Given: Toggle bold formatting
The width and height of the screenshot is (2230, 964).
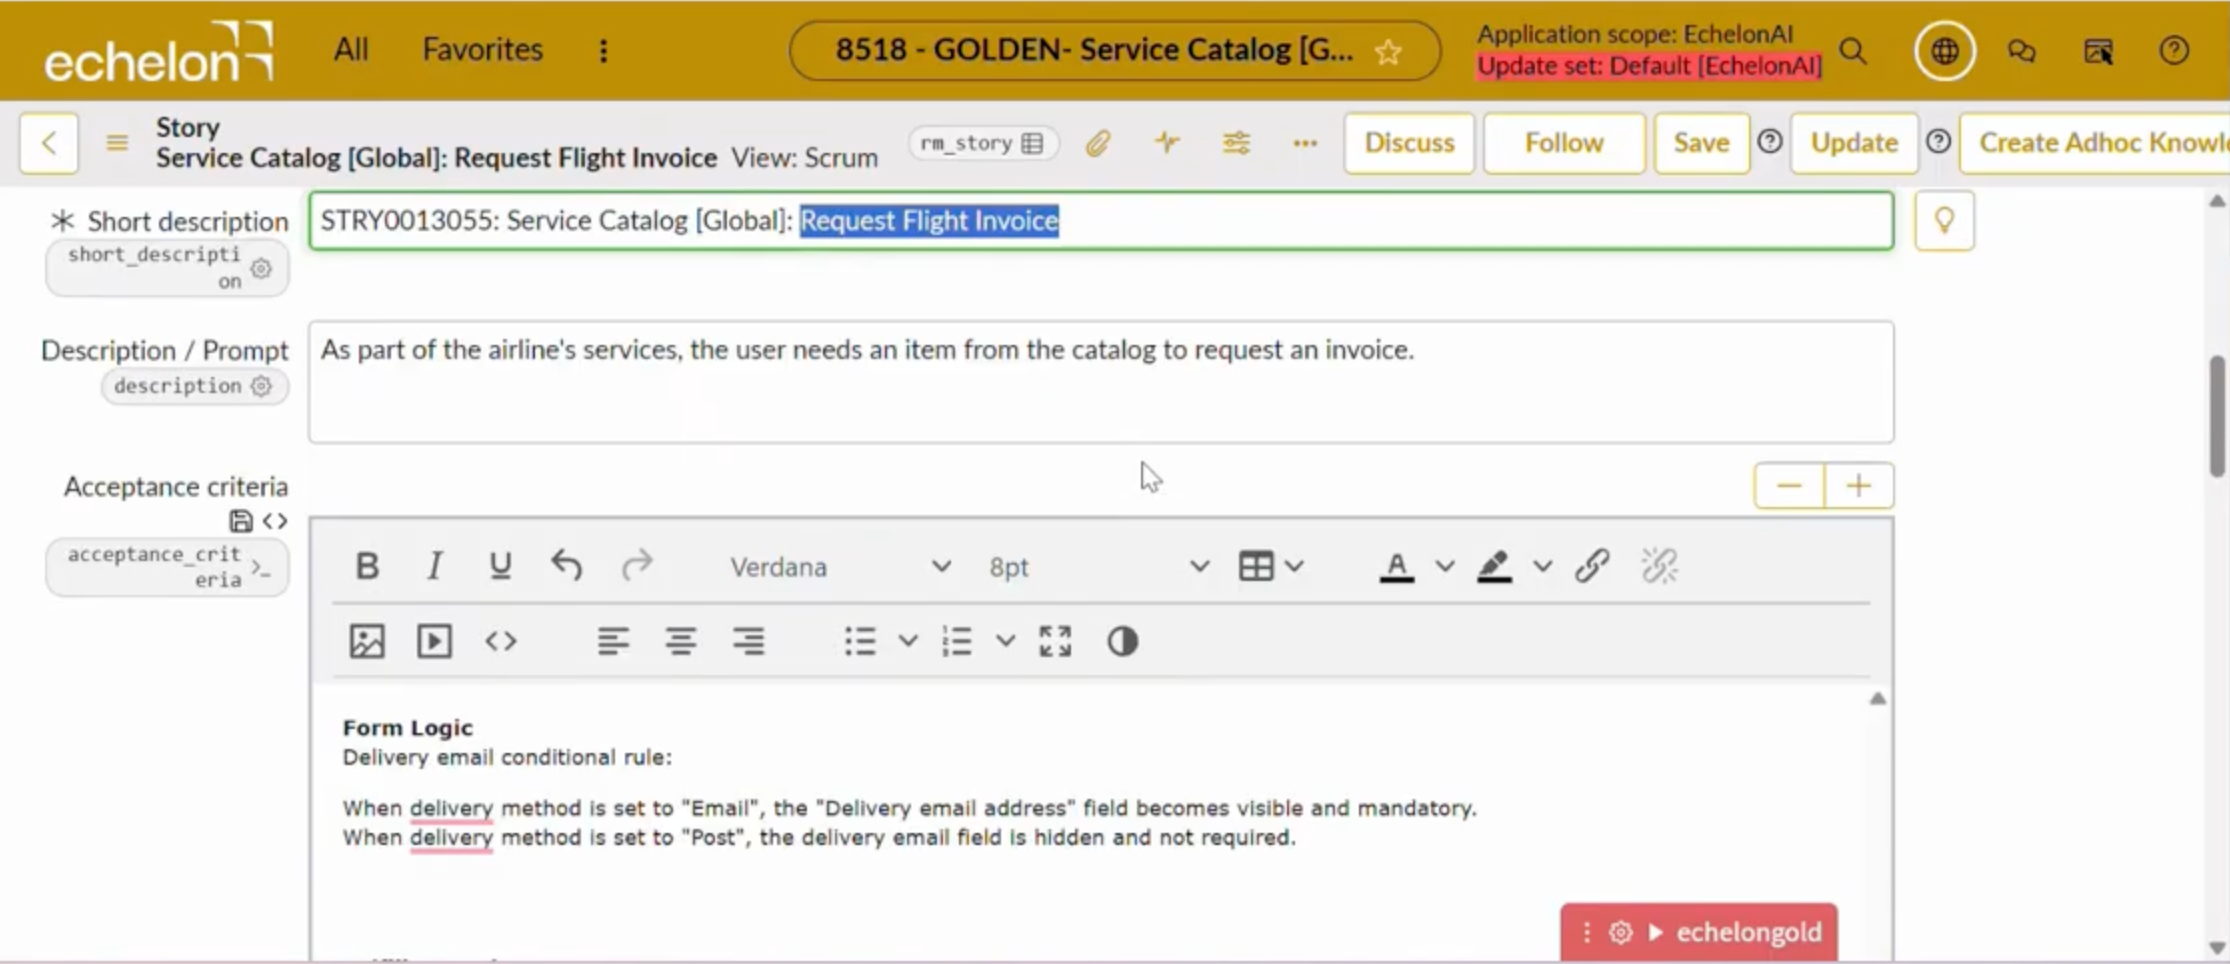Looking at the screenshot, I should click(367, 566).
